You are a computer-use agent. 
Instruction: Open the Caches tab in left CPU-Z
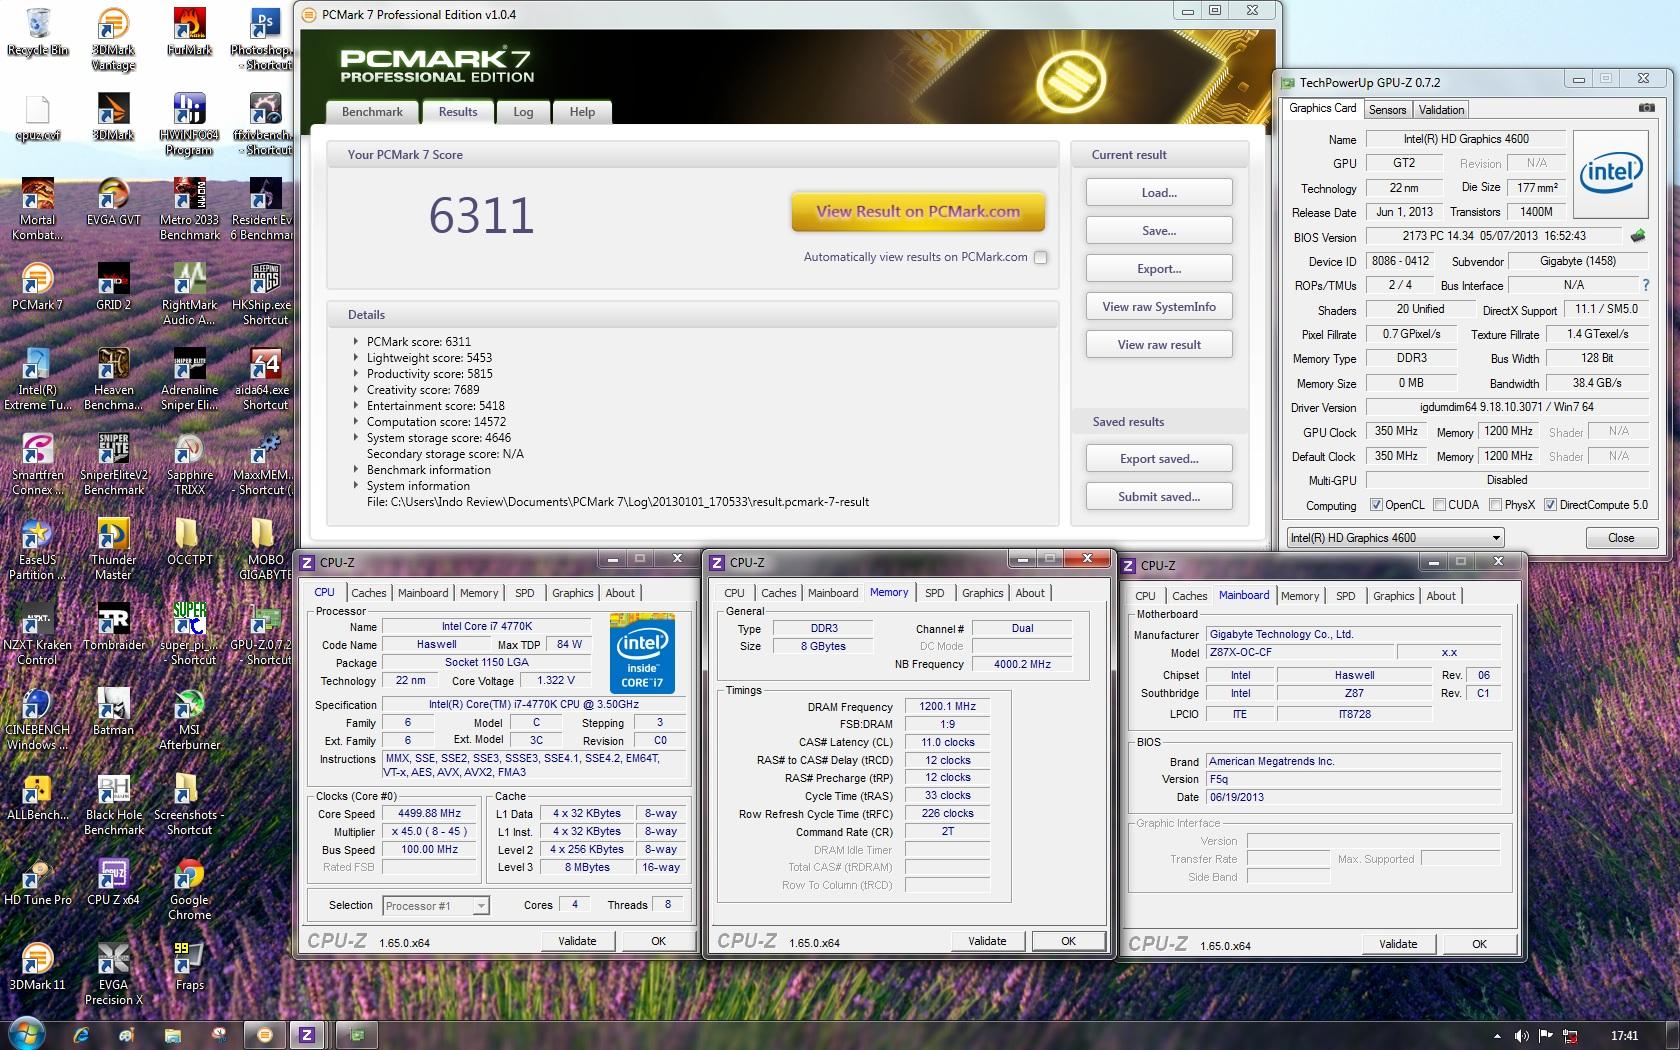[x=368, y=593]
